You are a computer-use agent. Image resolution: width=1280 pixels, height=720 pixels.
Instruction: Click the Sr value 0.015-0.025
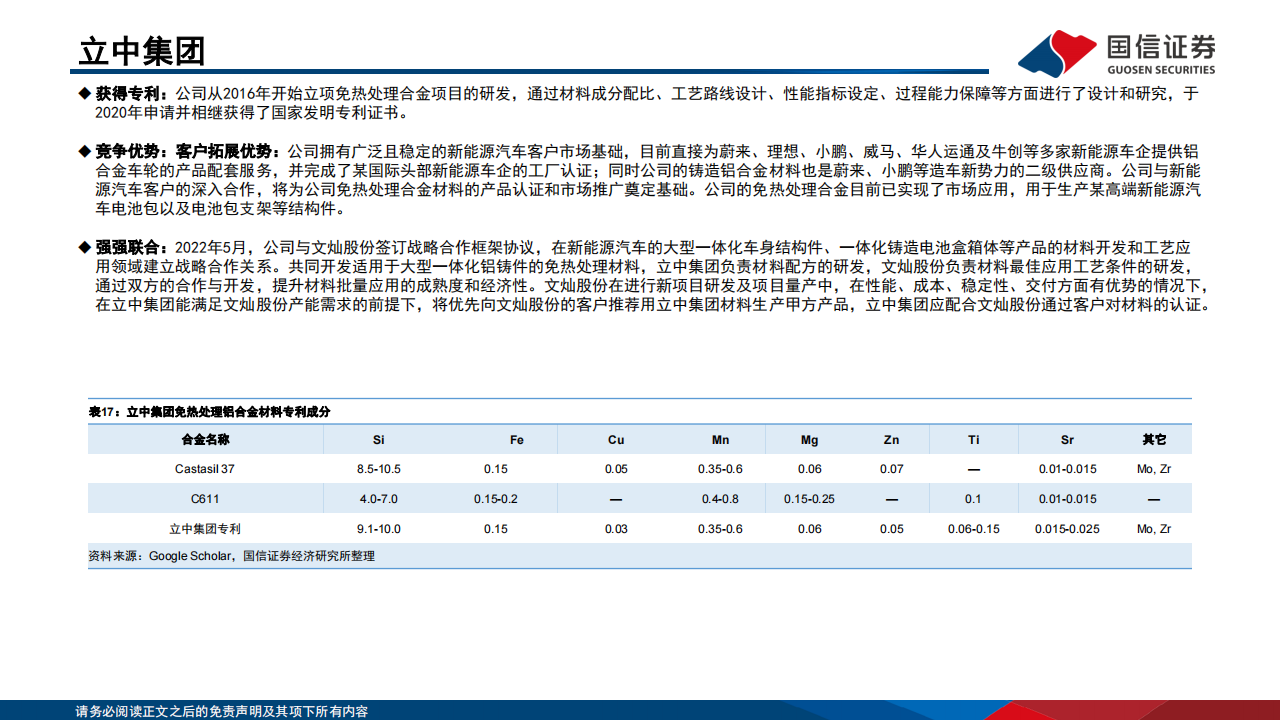click(x=1067, y=529)
